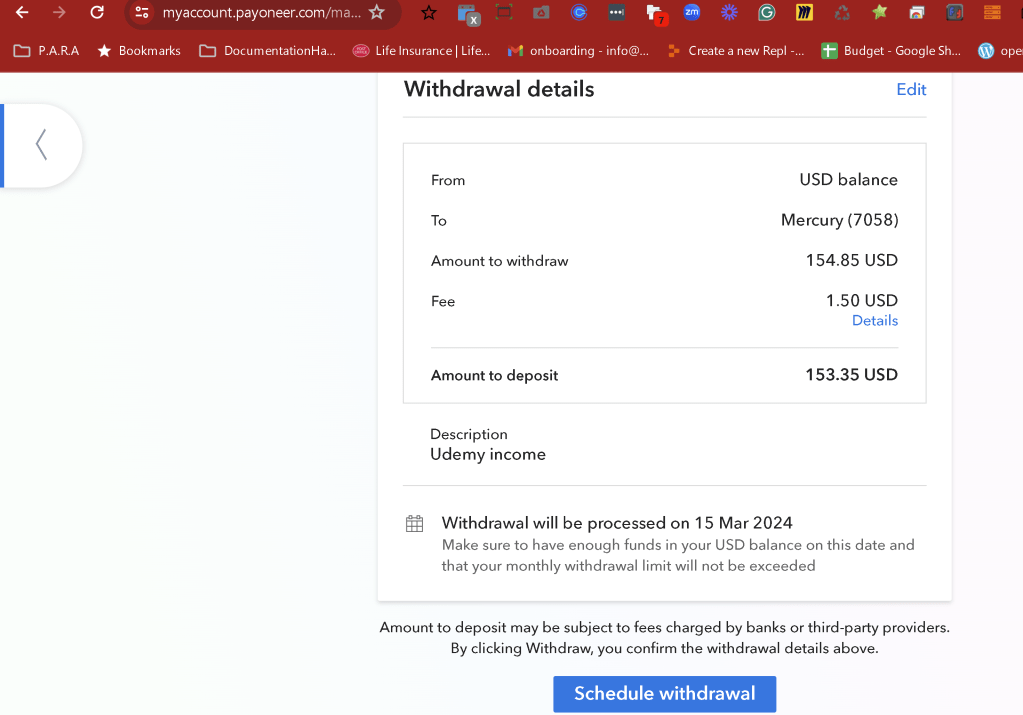Click the myaccount.payoneer.com address bar
The width and height of the screenshot is (1023, 715).
(x=262, y=12)
